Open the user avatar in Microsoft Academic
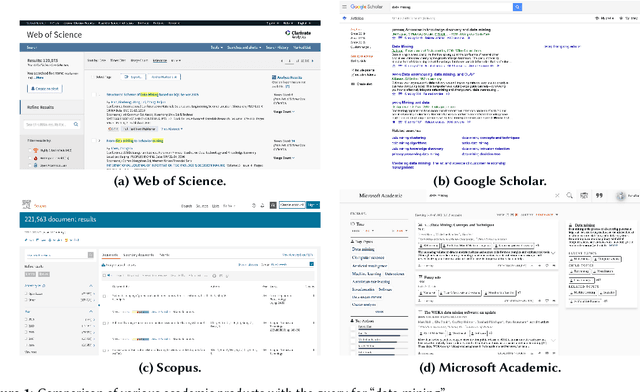Image resolution: width=640 pixels, height=392 pixels. (621, 196)
